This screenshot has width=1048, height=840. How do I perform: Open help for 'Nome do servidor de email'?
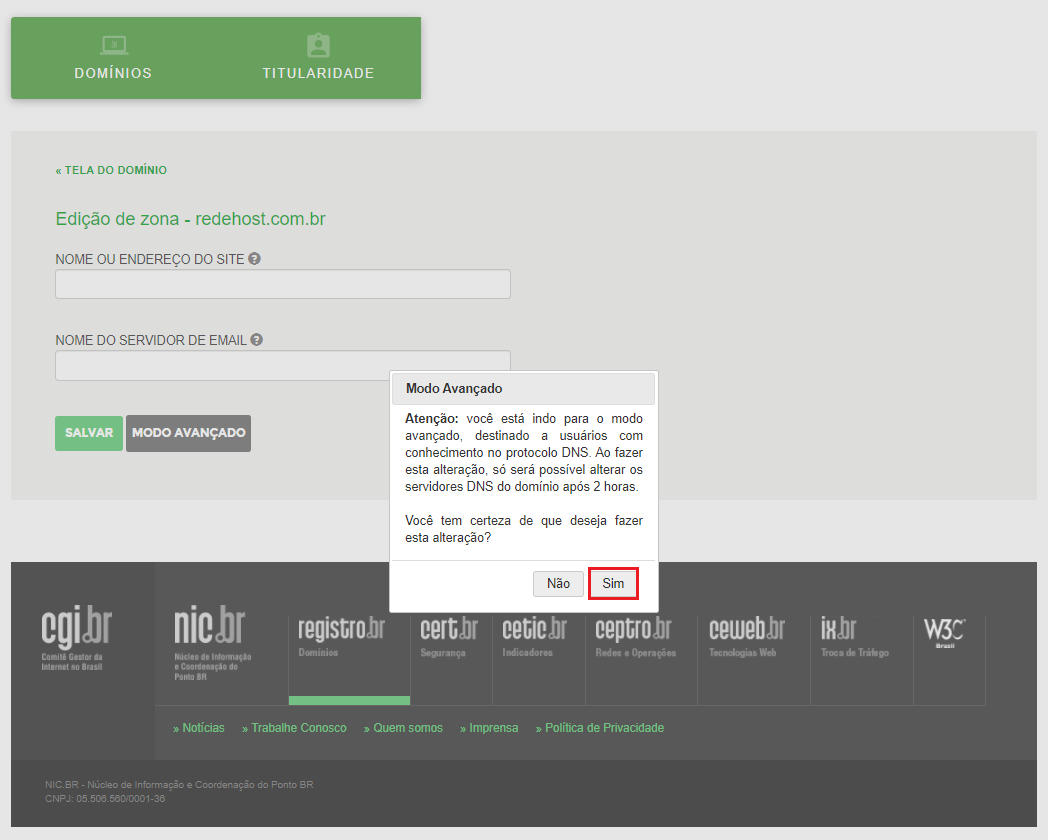tap(257, 339)
